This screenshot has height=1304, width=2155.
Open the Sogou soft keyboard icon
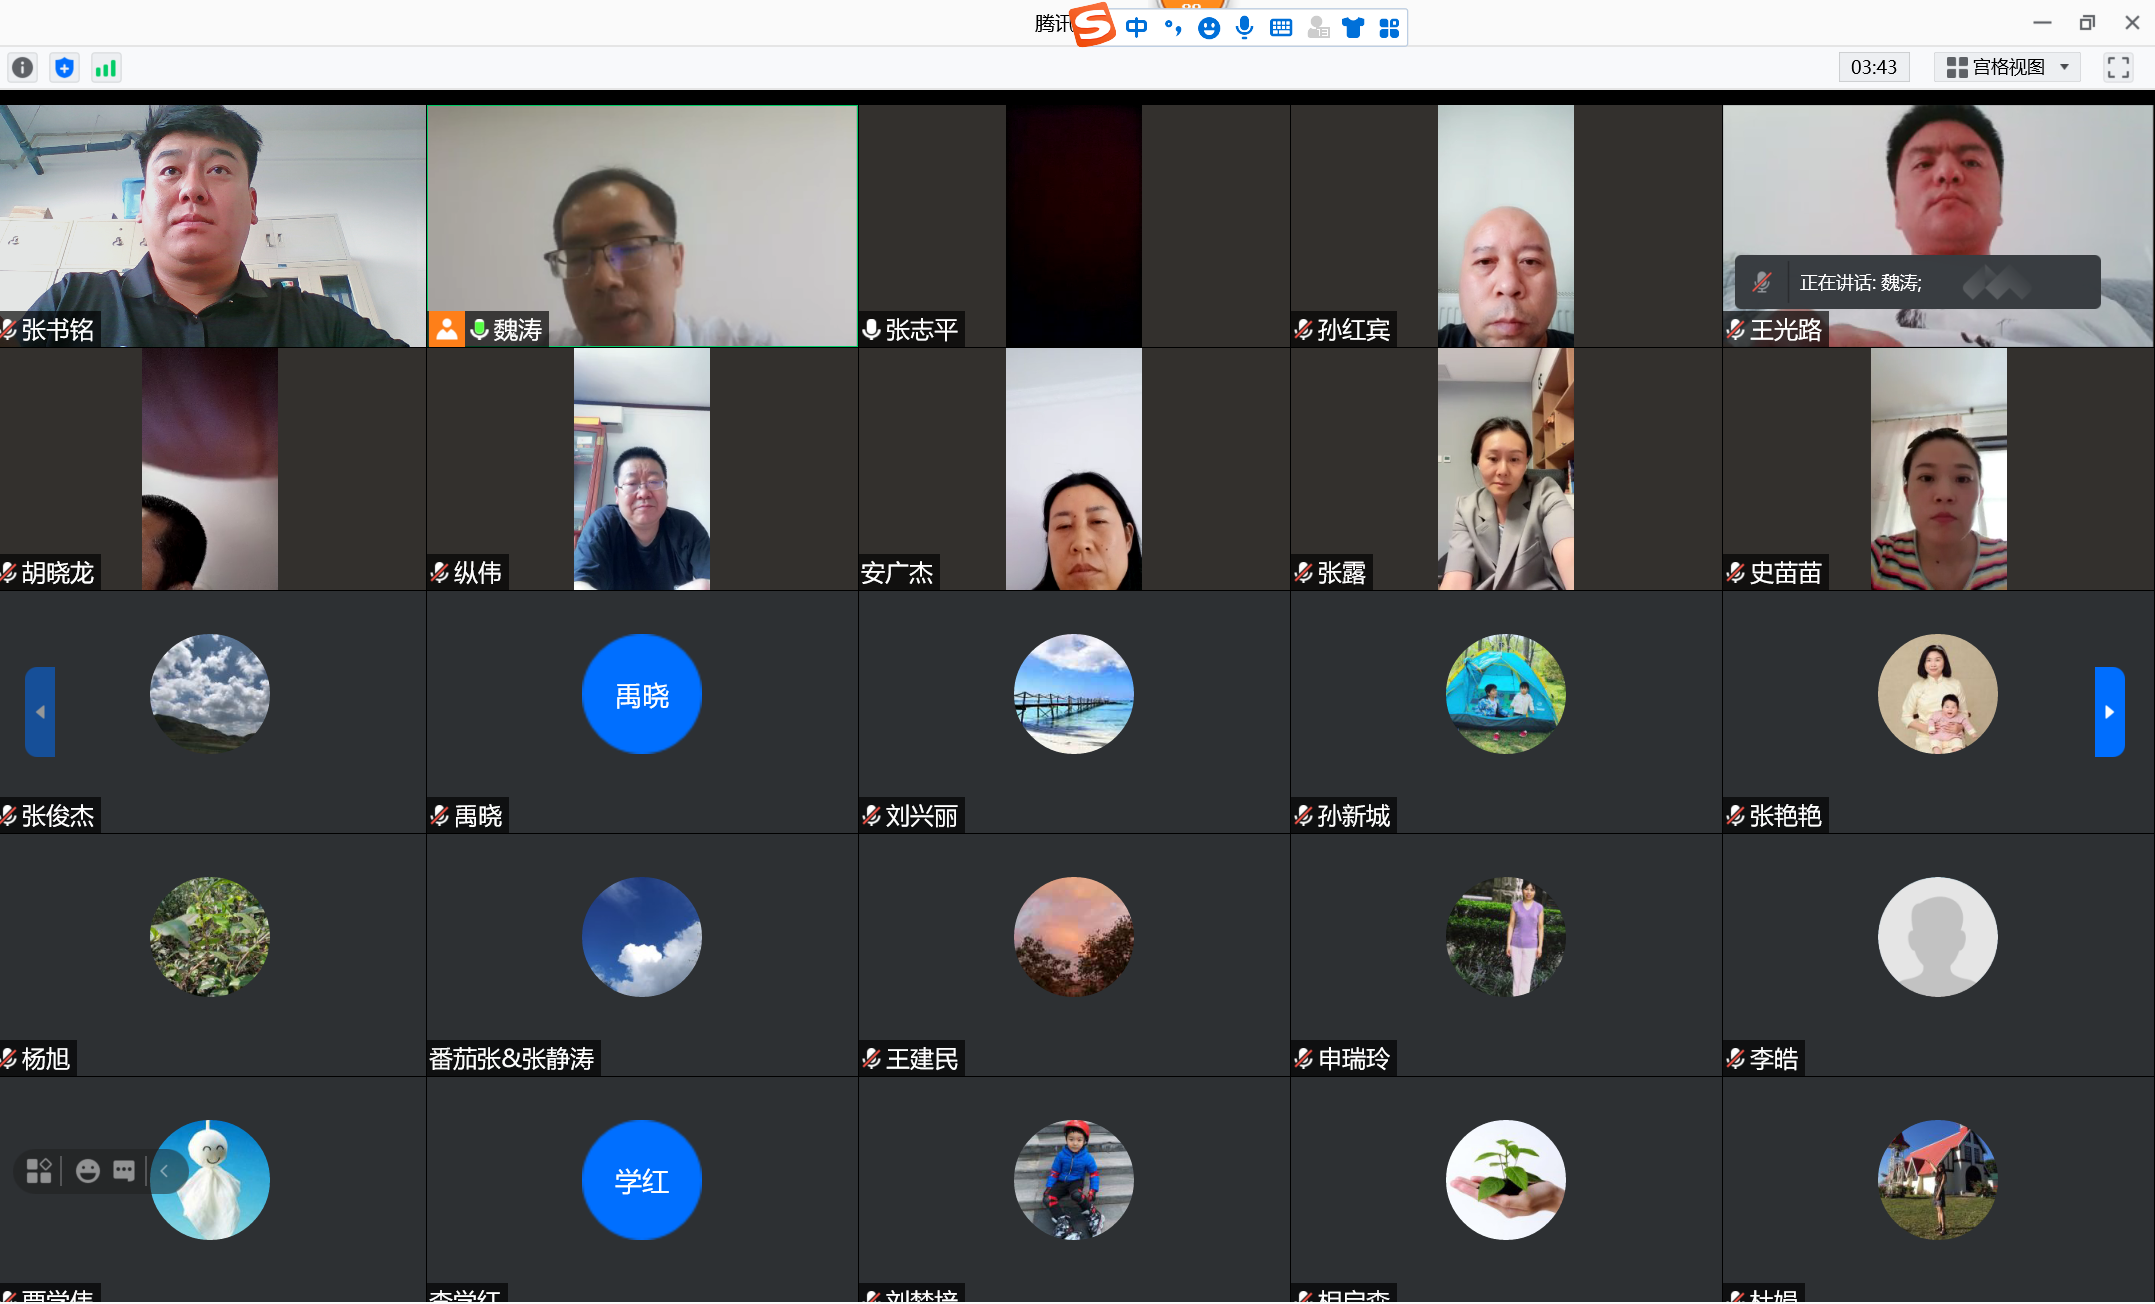[x=1281, y=28]
